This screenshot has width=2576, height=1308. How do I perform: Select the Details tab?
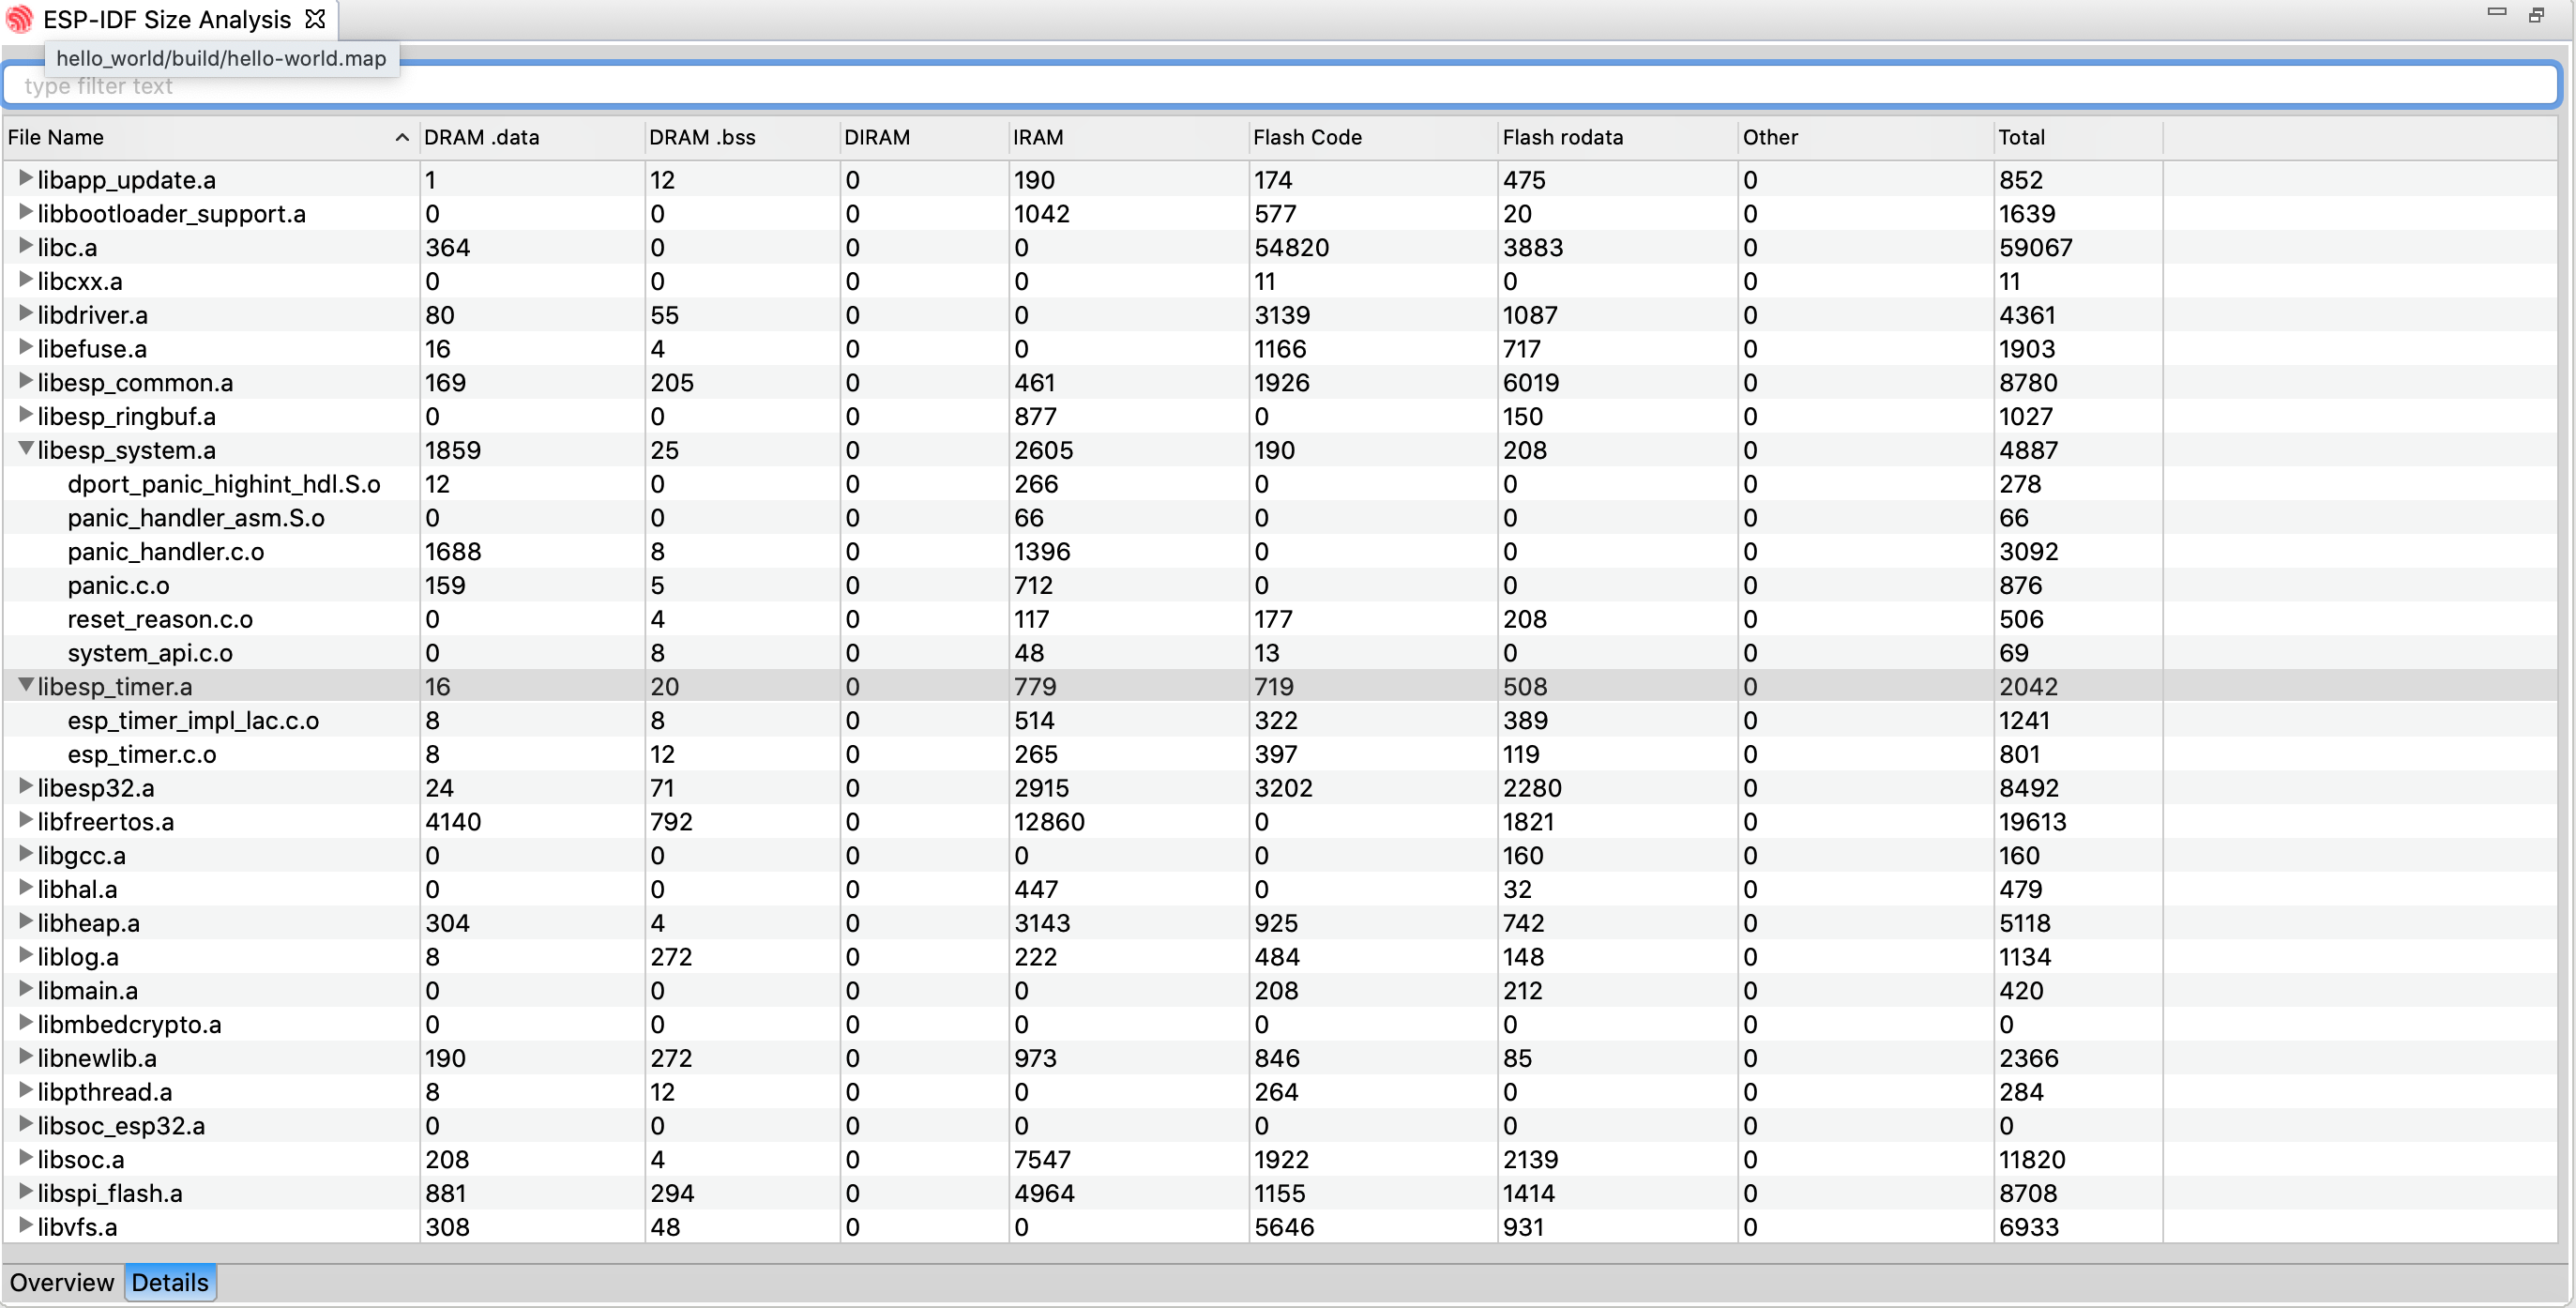pos(170,1282)
